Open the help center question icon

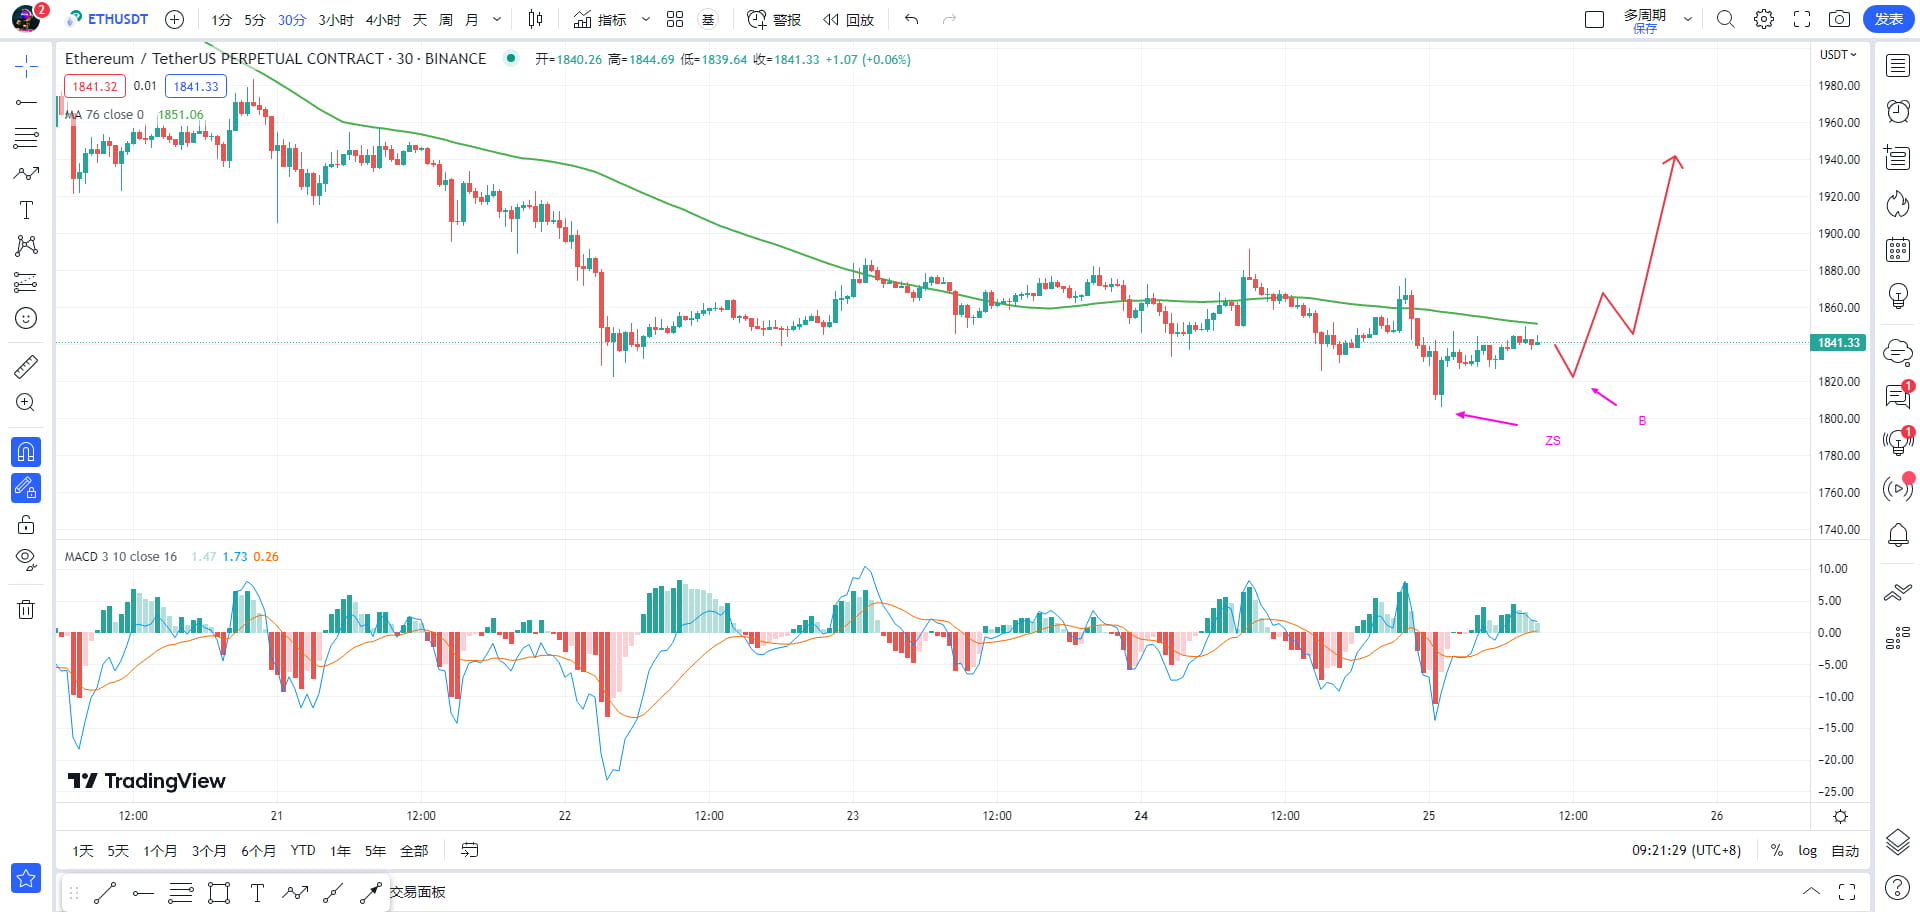pyautogui.click(x=1898, y=887)
